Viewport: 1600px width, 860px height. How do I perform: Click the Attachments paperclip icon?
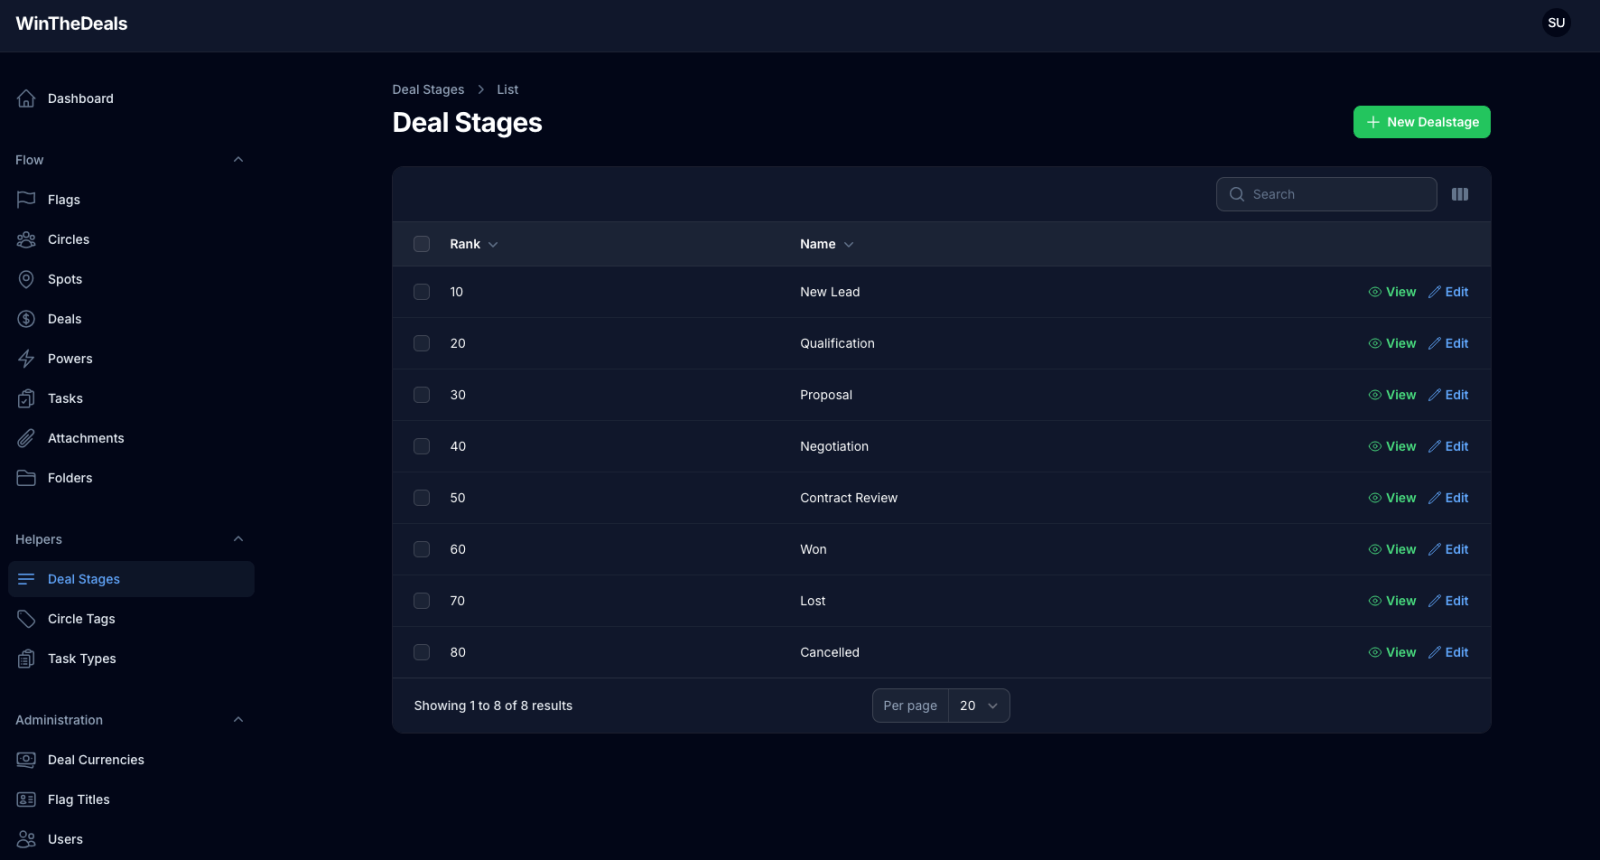[x=26, y=438]
